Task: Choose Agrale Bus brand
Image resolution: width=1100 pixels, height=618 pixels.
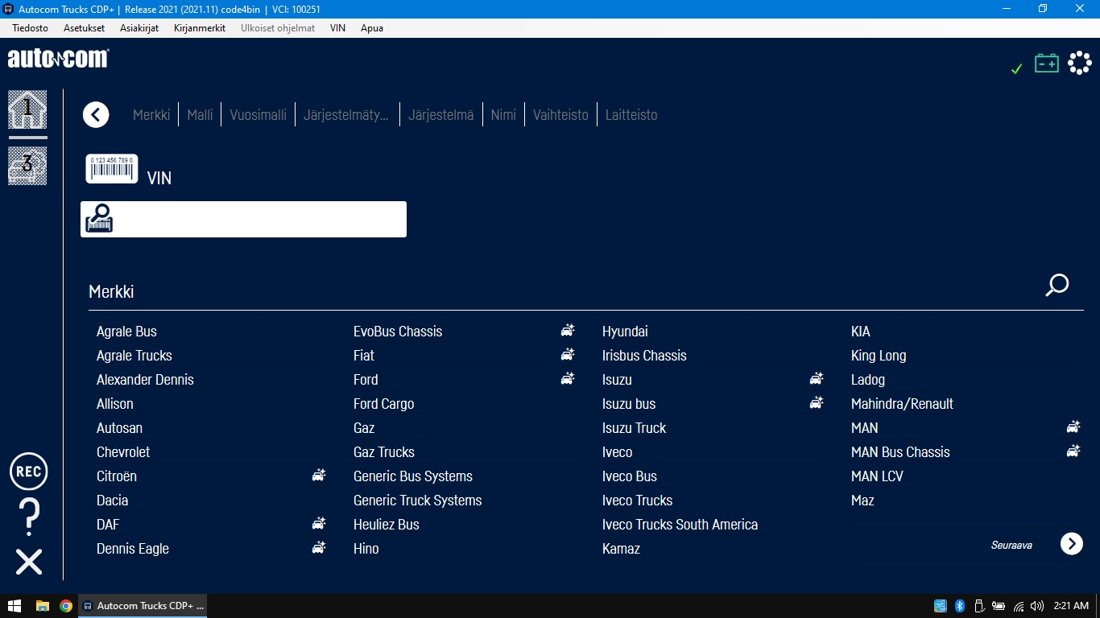Action: pos(126,331)
